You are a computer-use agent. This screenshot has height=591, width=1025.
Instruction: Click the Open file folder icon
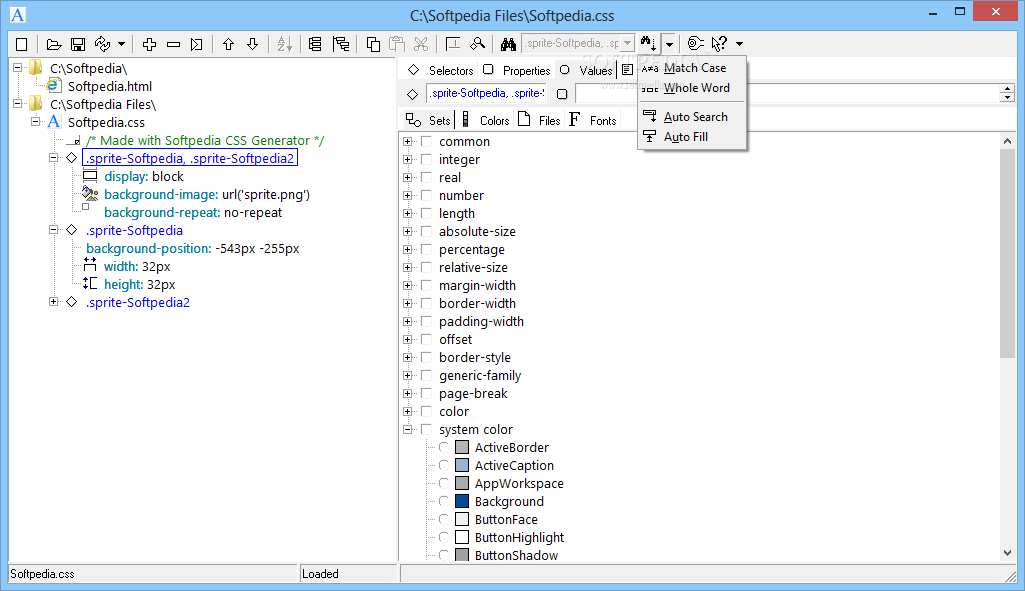(54, 44)
